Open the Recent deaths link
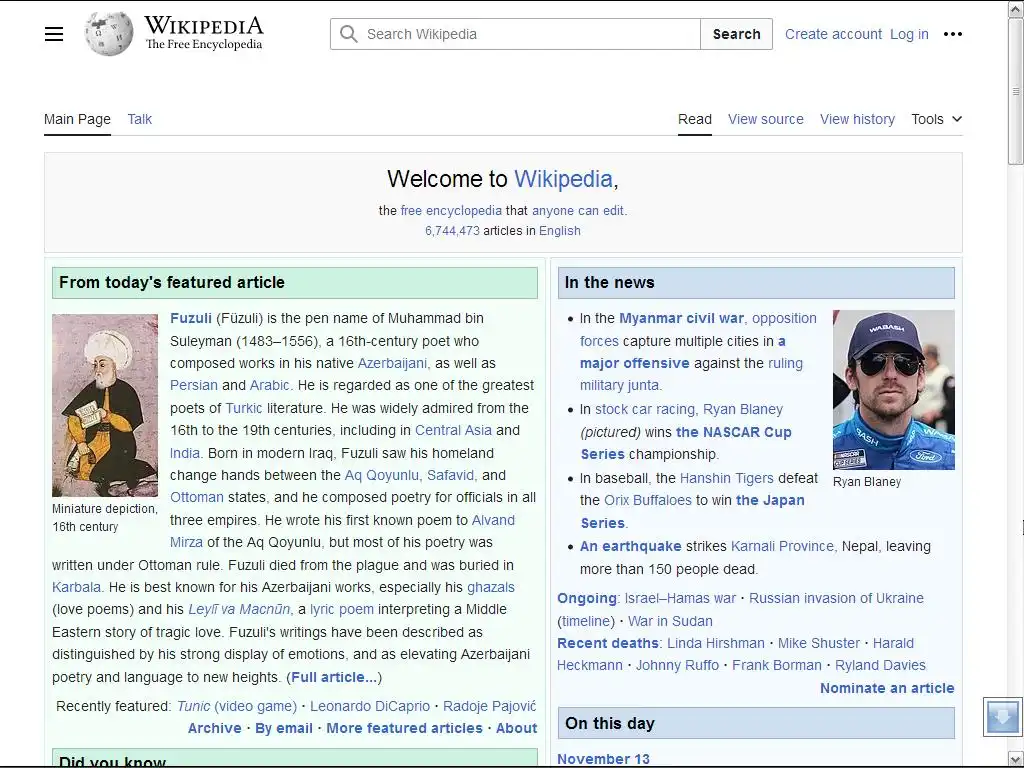Viewport: 1024px width, 768px height. click(x=607, y=643)
